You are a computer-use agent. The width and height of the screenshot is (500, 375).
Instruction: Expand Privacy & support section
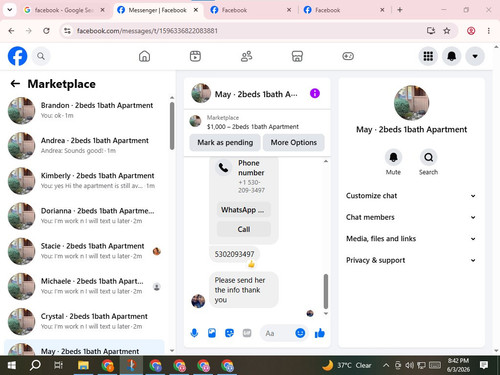pos(411,260)
